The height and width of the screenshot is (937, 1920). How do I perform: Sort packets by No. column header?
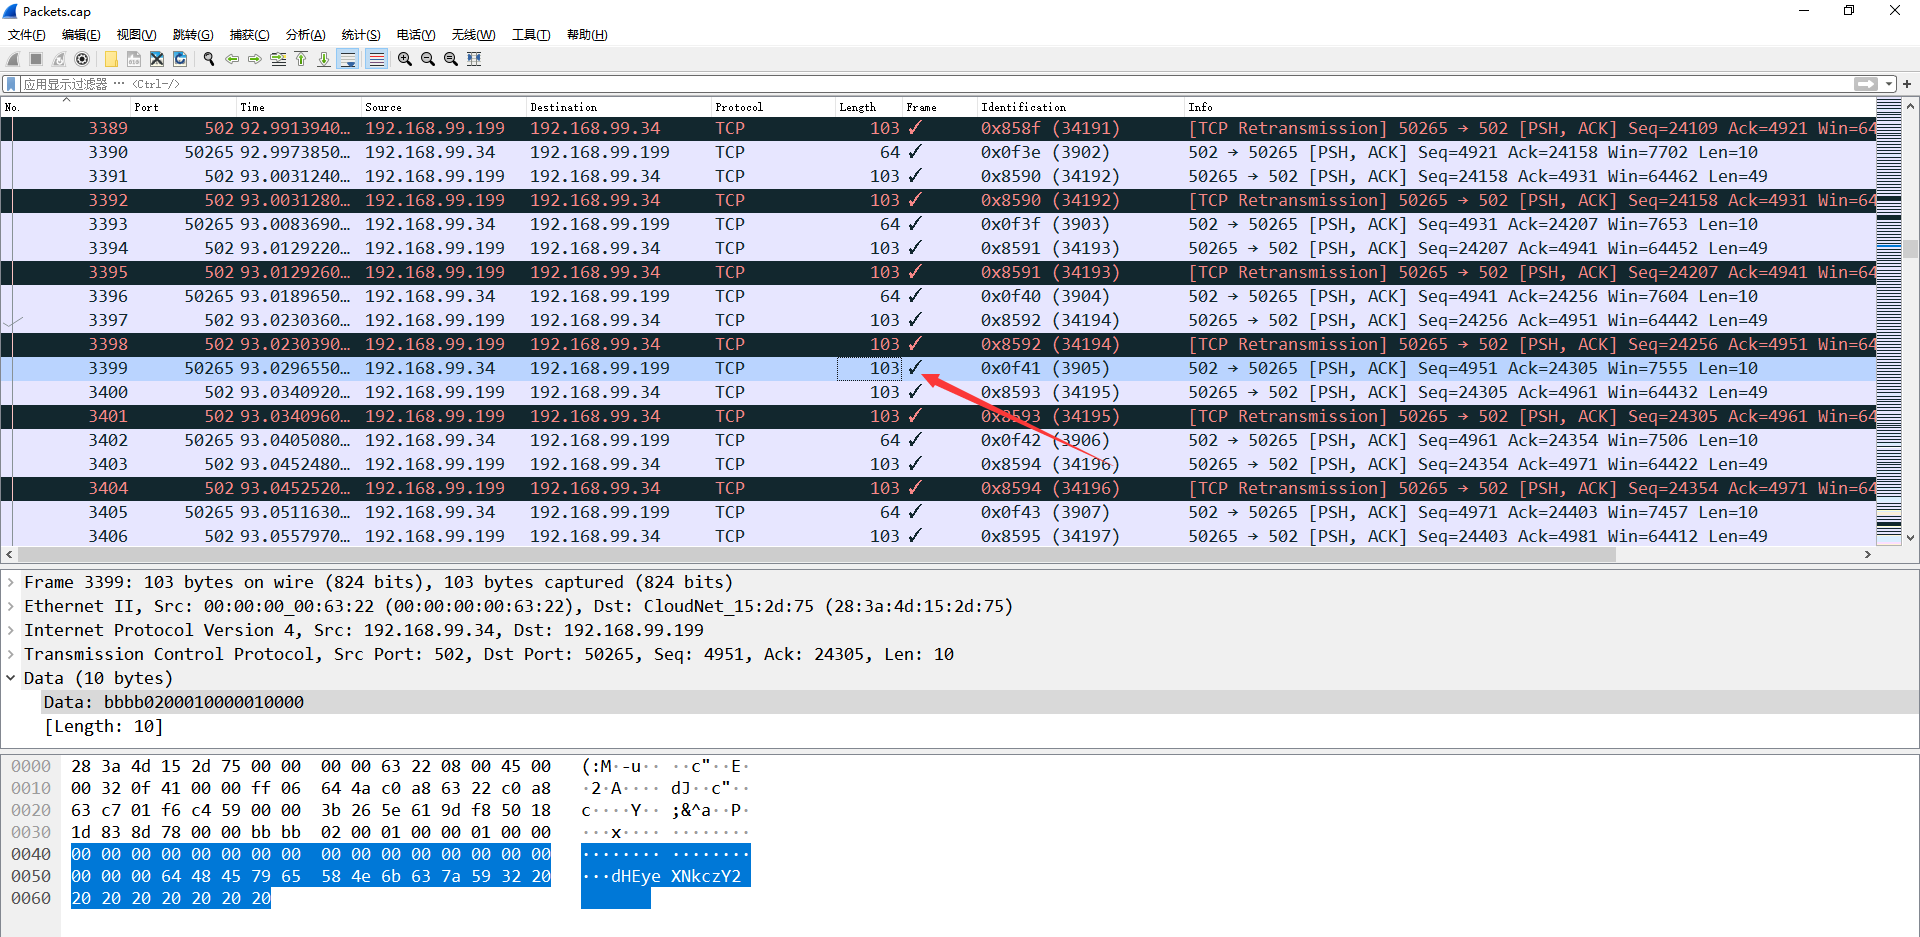point(66,107)
